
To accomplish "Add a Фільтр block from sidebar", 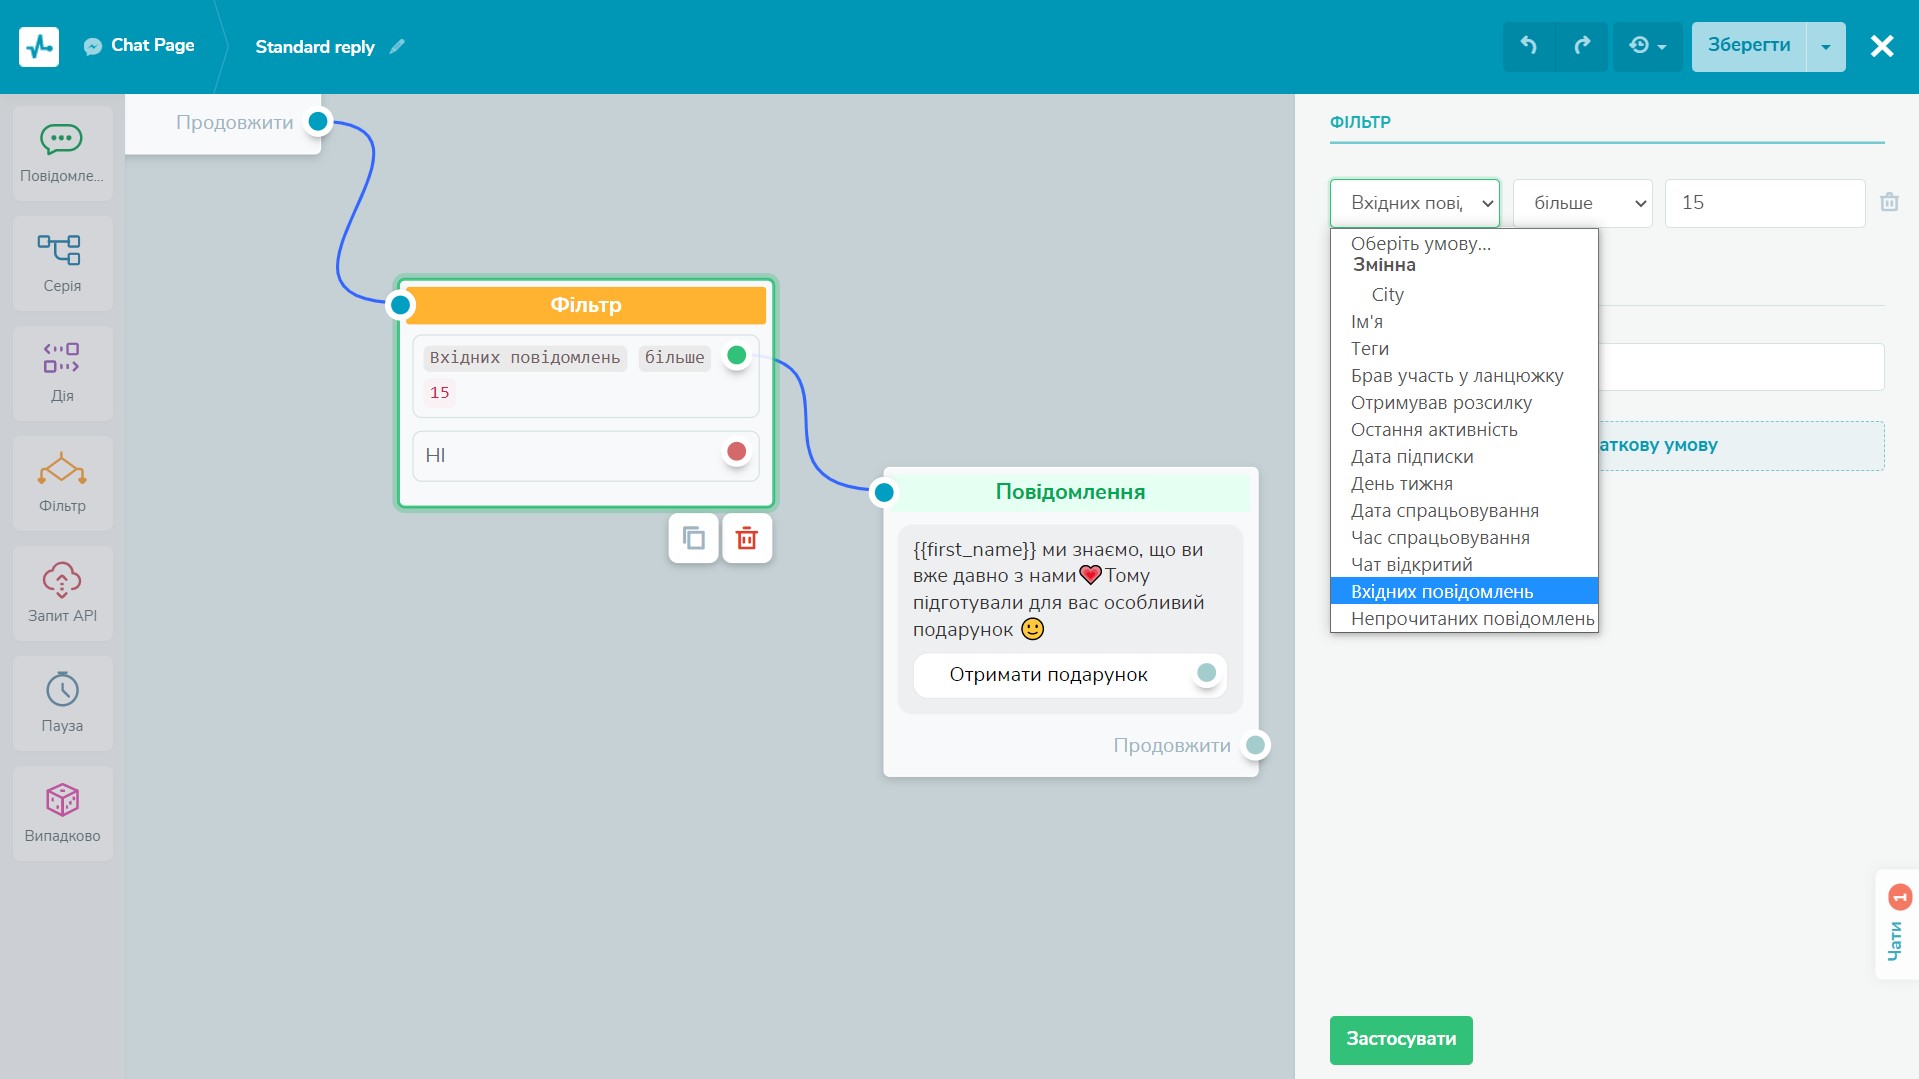I will (x=62, y=483).
